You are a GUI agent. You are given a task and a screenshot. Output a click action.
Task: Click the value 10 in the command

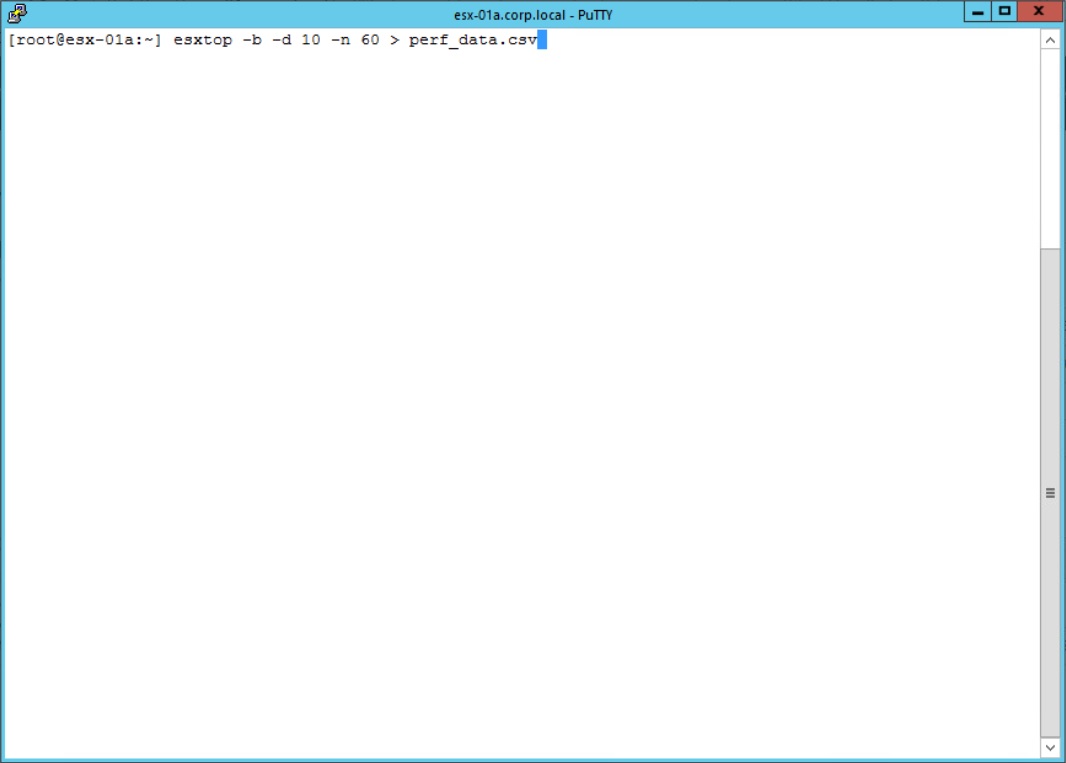tap(311, 39)
